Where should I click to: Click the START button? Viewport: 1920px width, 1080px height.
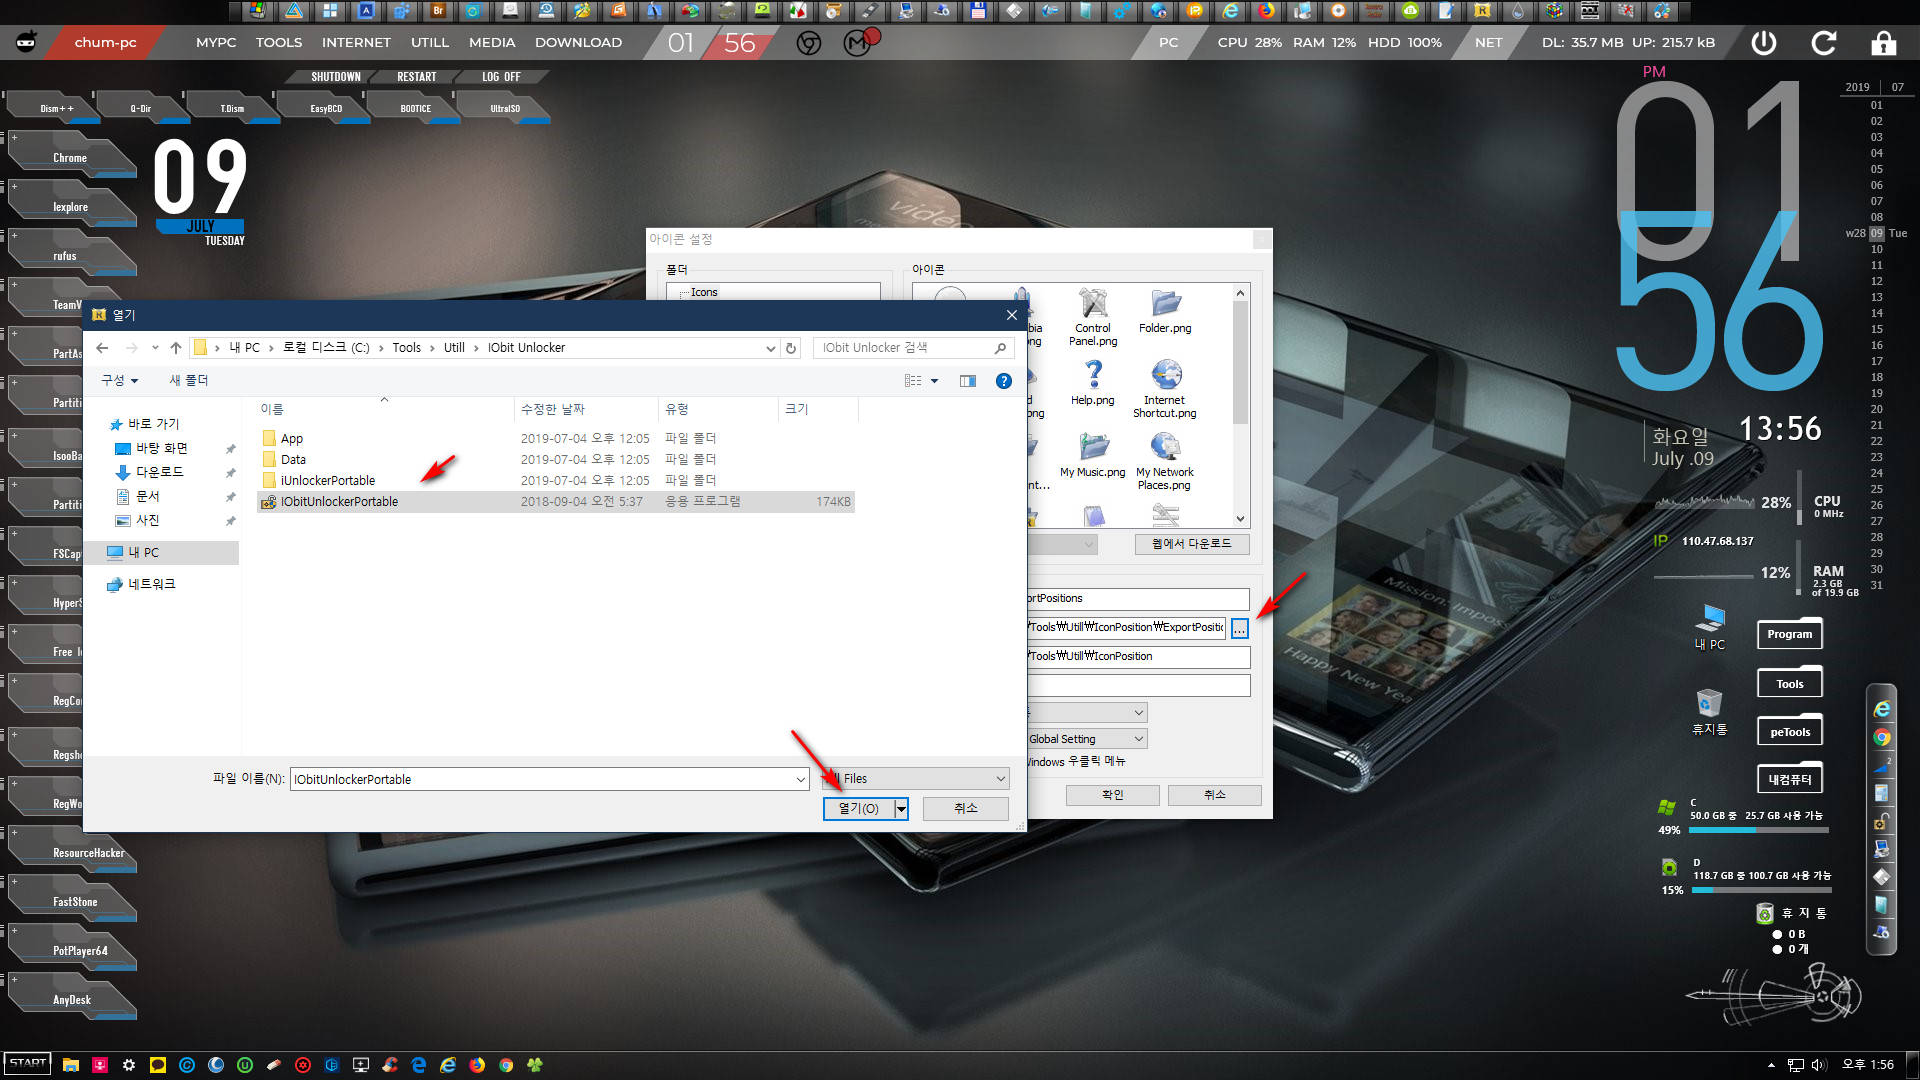pos(28,1064)
